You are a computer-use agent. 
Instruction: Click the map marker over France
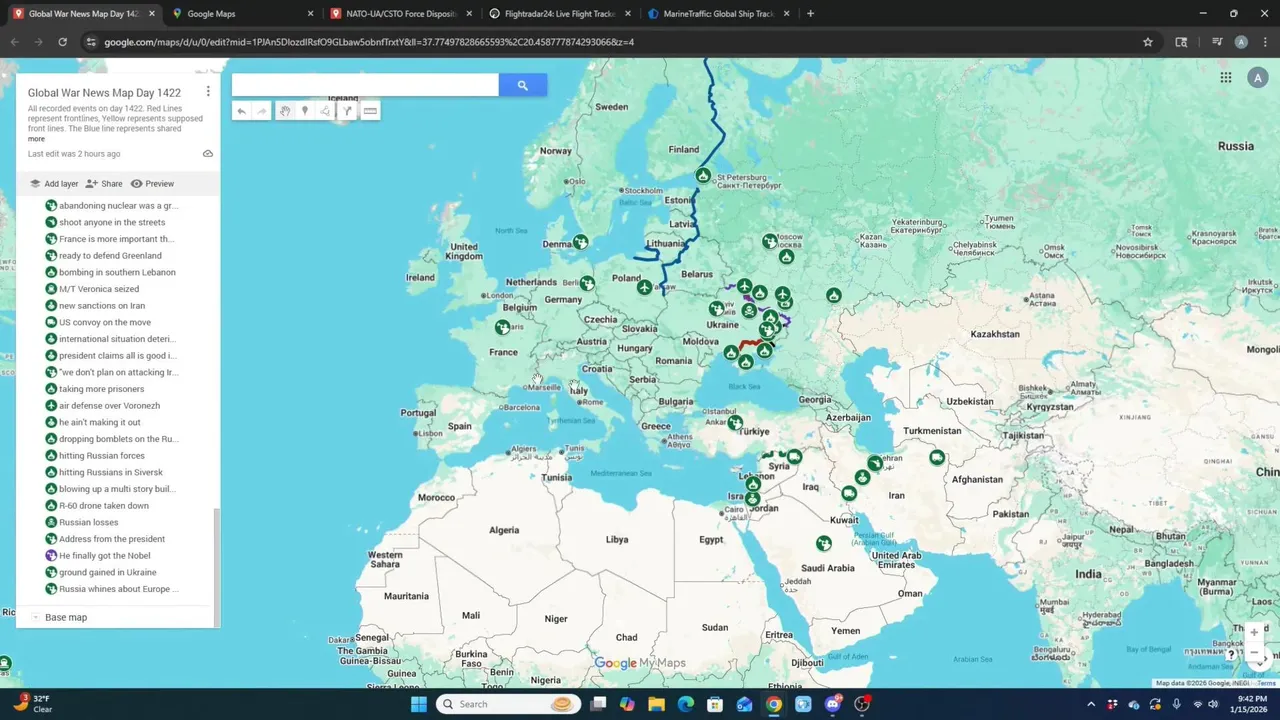click(x=502, y=327)
